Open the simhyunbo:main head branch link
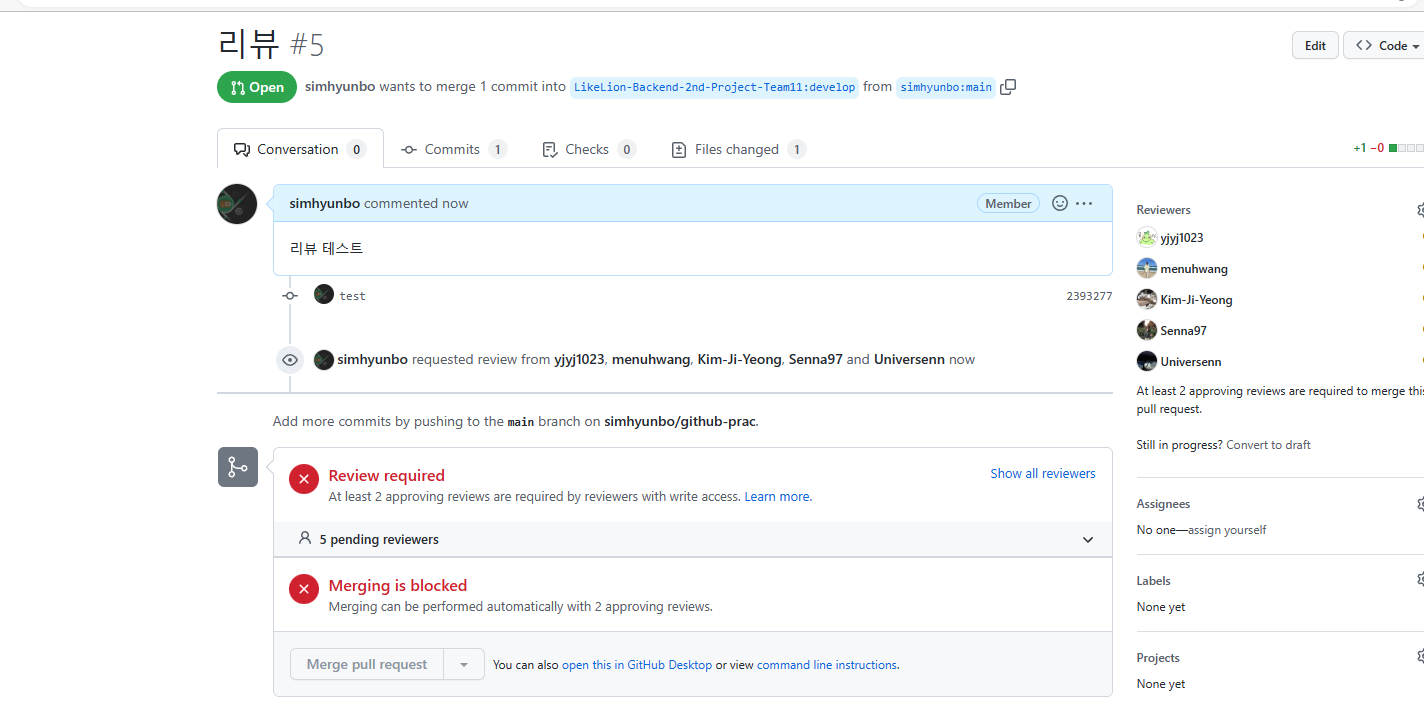Image resolution: width=1424 pixels, height=708 pixels. (x=946, y=87)
